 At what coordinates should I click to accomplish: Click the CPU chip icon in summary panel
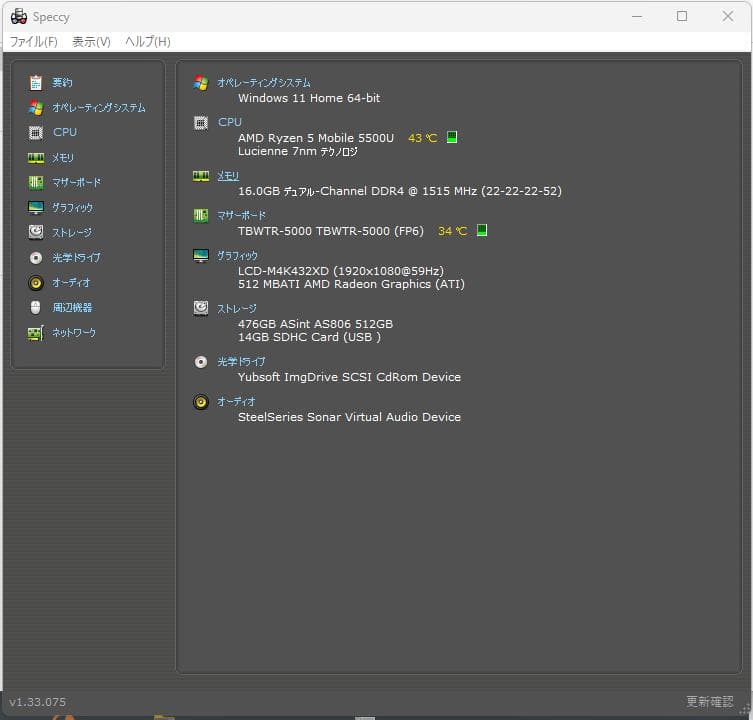coord(201,123)
